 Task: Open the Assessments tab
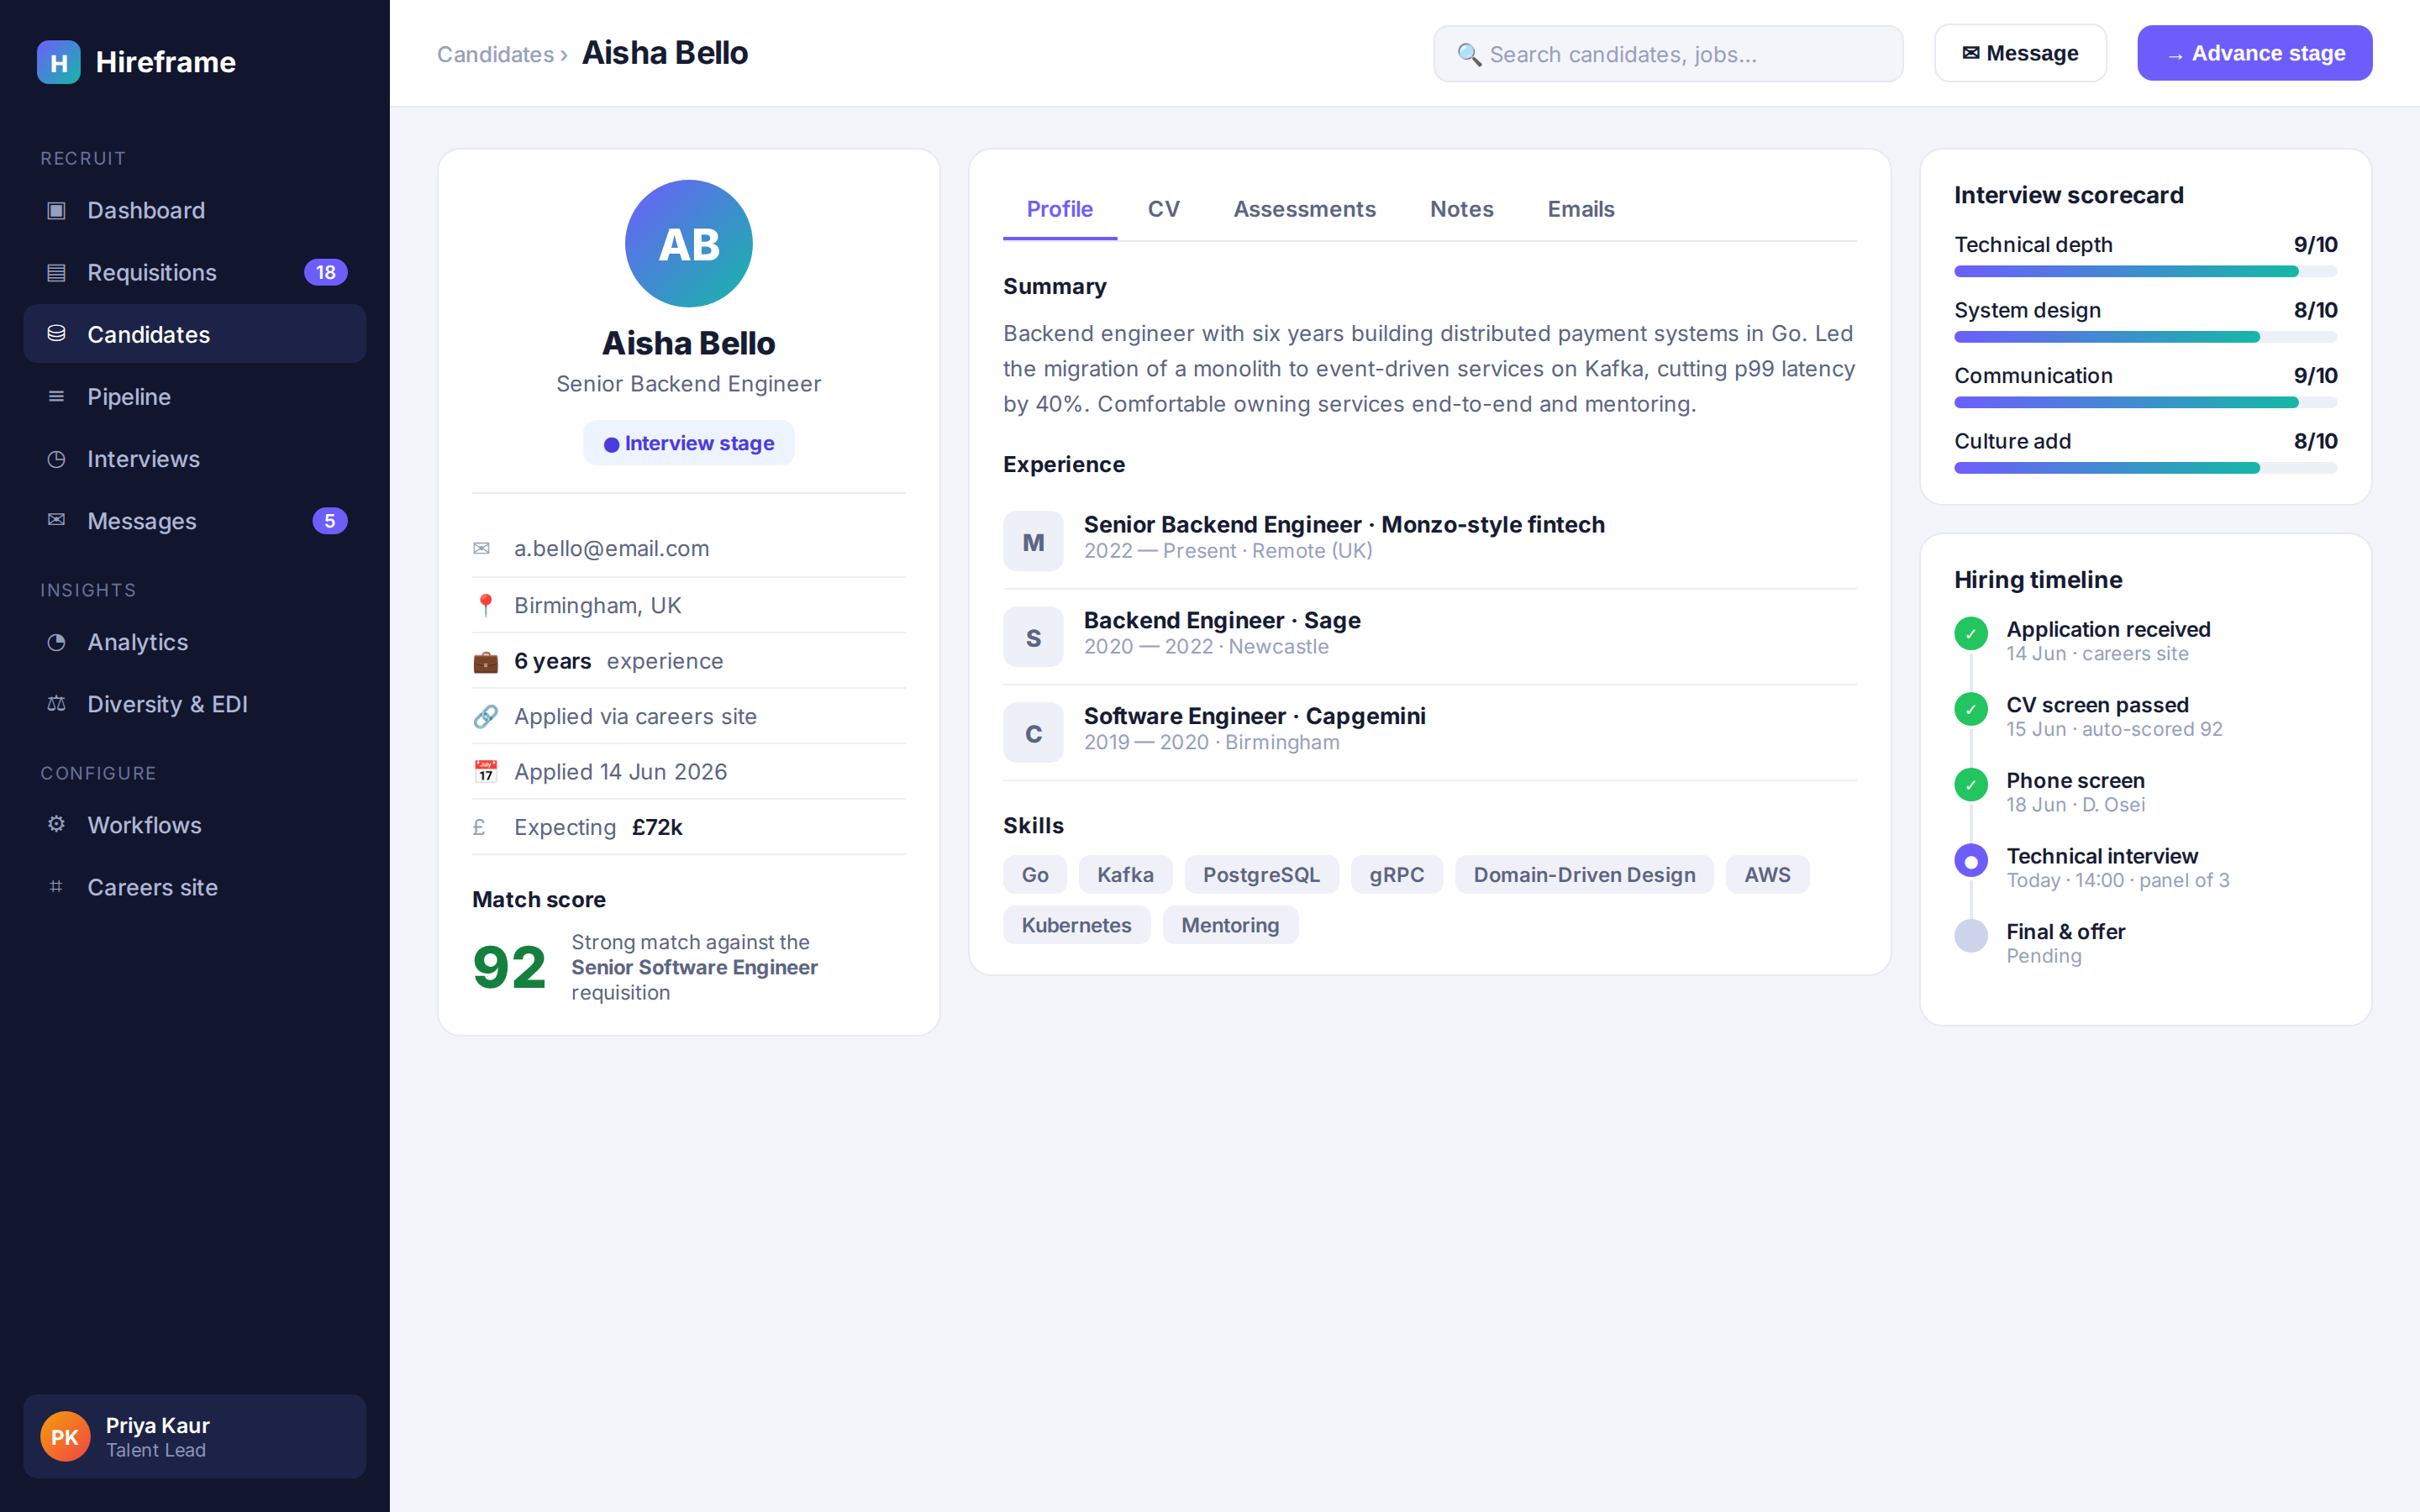pos(1304,209)
